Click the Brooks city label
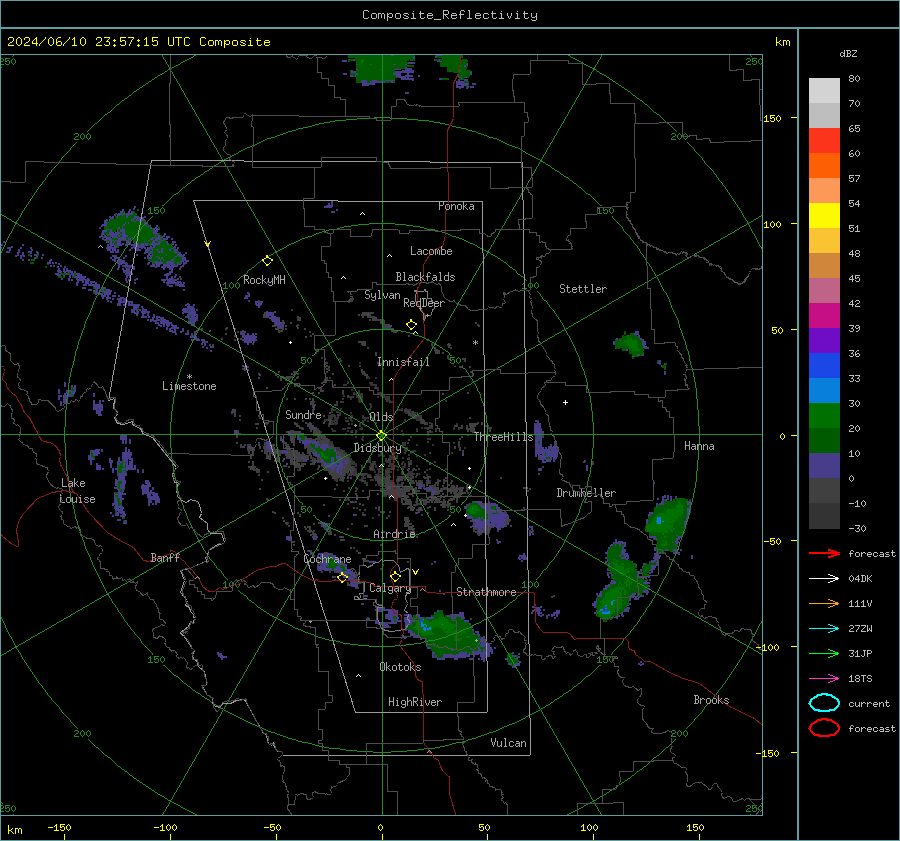Screen dimensions: 900x841 tap(711, 700)
